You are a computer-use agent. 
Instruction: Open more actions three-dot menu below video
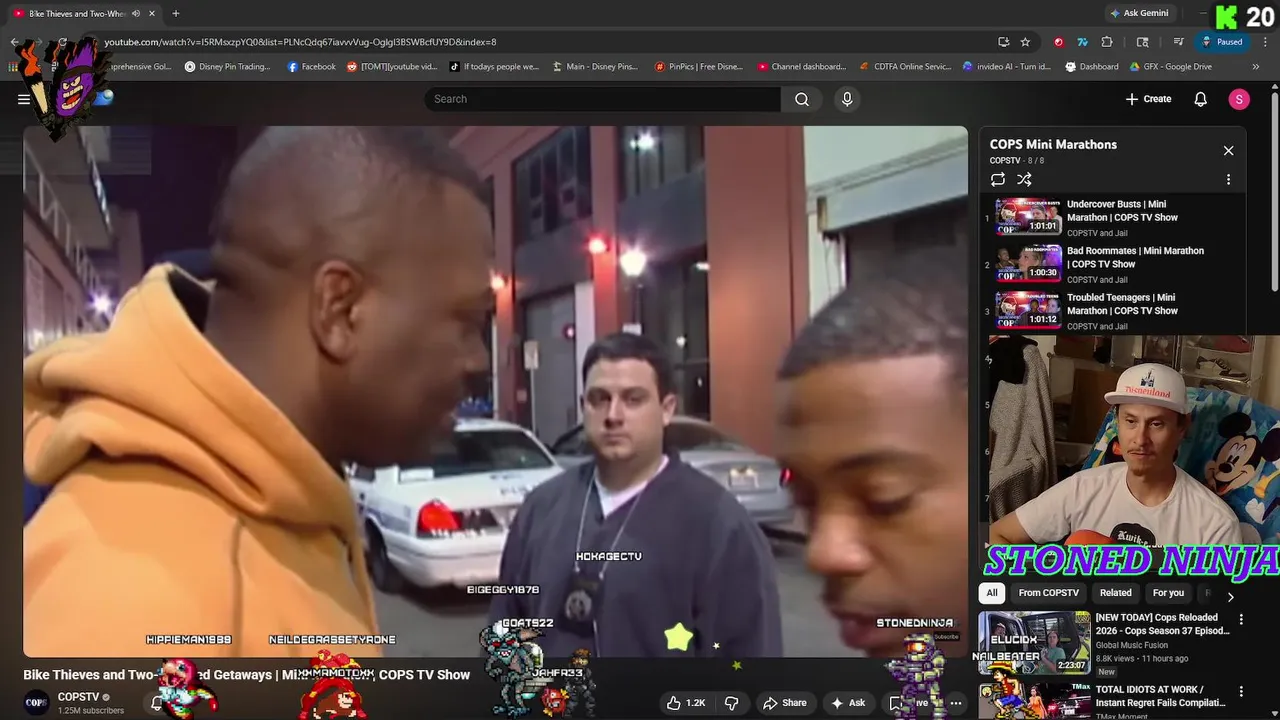click(955, 703)
